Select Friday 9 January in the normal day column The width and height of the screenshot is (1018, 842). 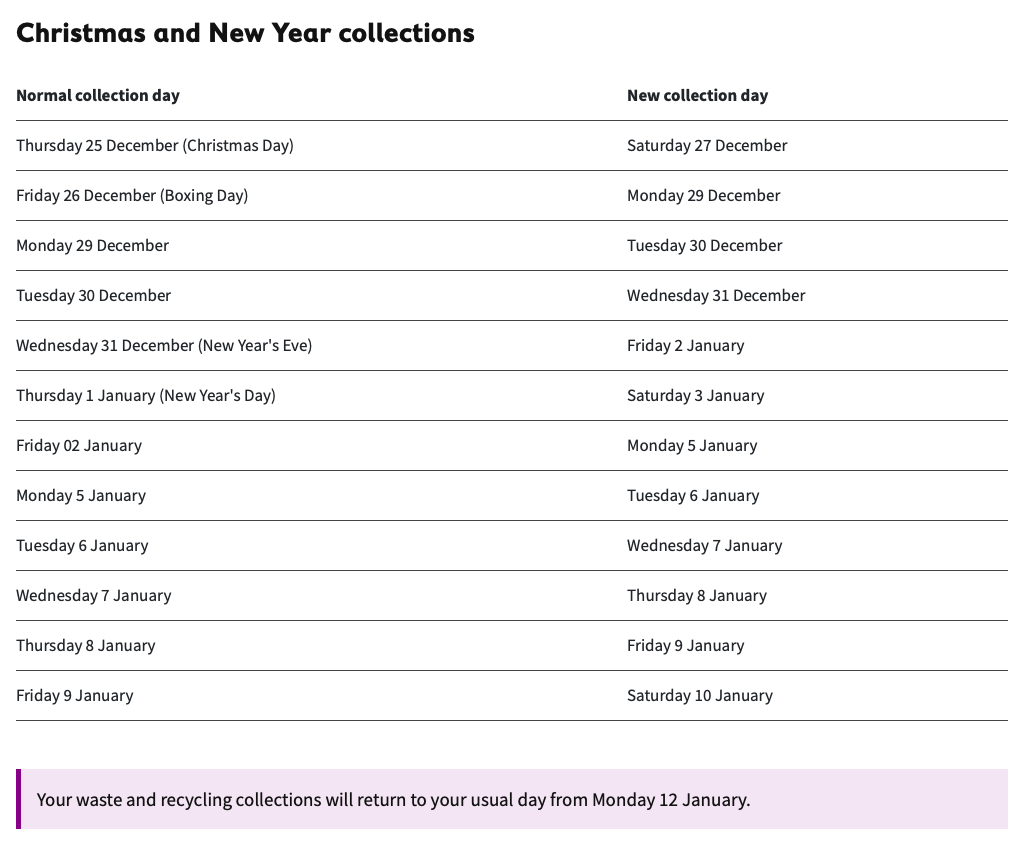click(x=74, y=696)
